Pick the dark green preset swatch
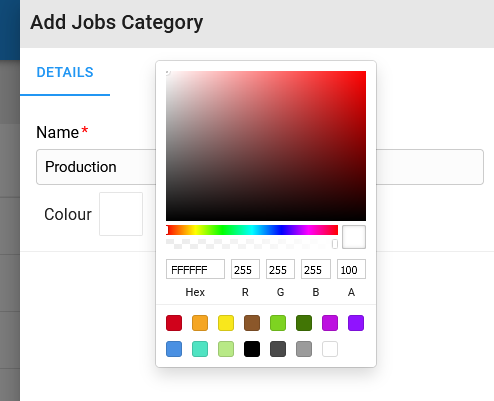This screenshot has height=401, width=494. pyautogui.click(x=304, y=323)
